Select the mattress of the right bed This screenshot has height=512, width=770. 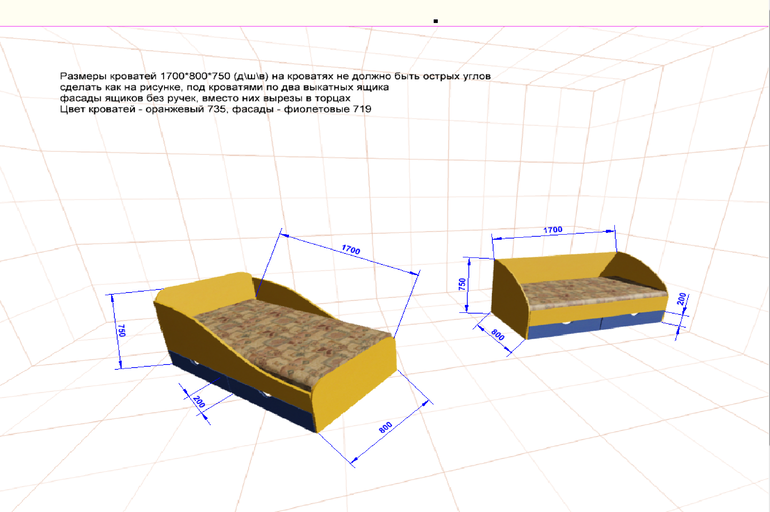point(588,293)
